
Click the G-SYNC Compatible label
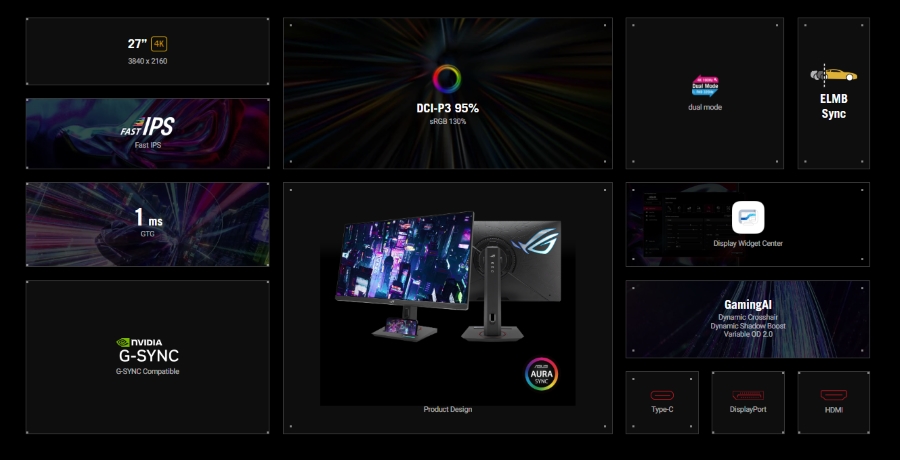pyautogui.click(x=147, y=372)
